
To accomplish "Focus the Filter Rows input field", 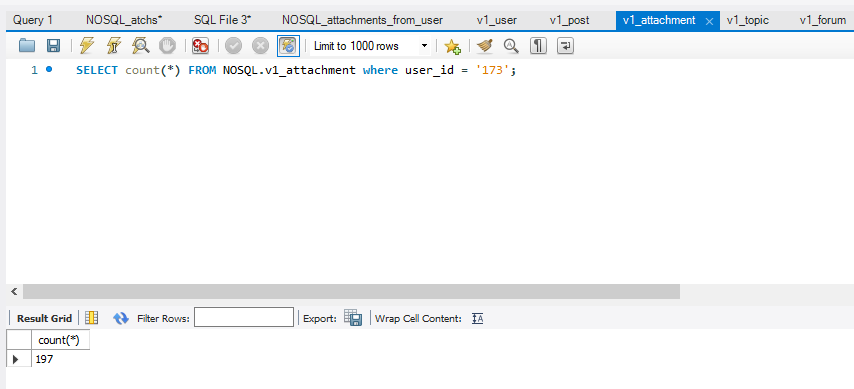I will pyautogui.click(x=243, y=318).
